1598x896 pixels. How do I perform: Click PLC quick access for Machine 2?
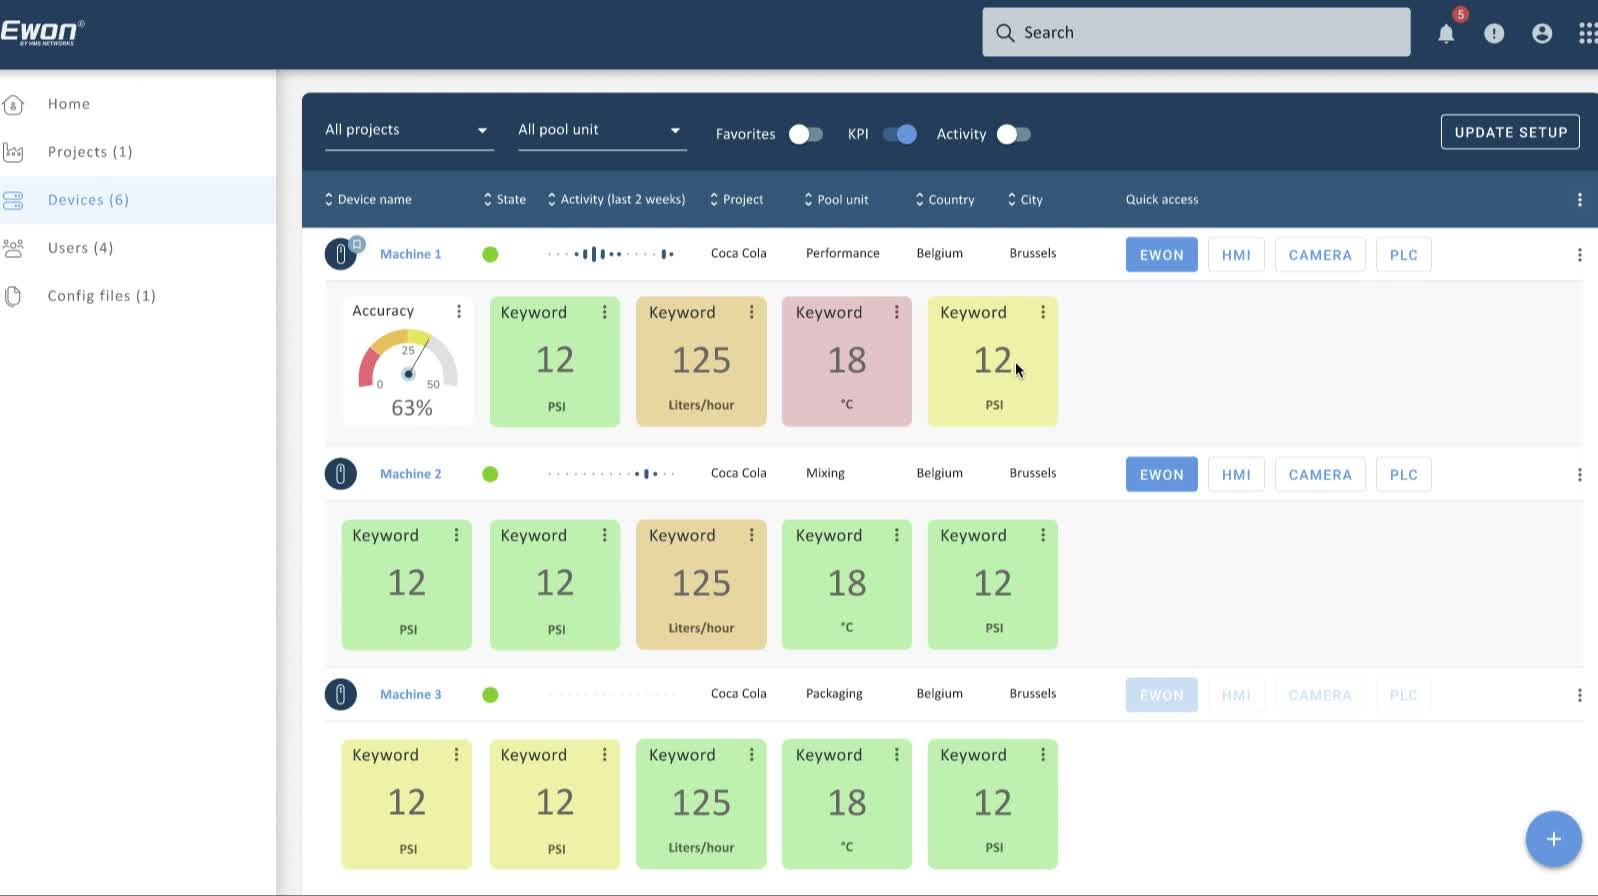[1403, 475]
